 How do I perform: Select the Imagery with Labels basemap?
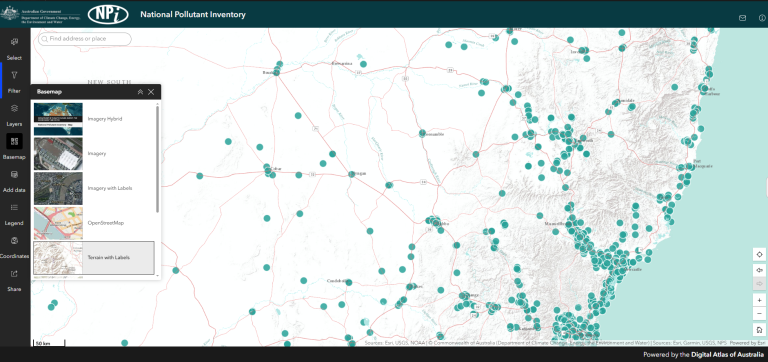coord(94,189)
